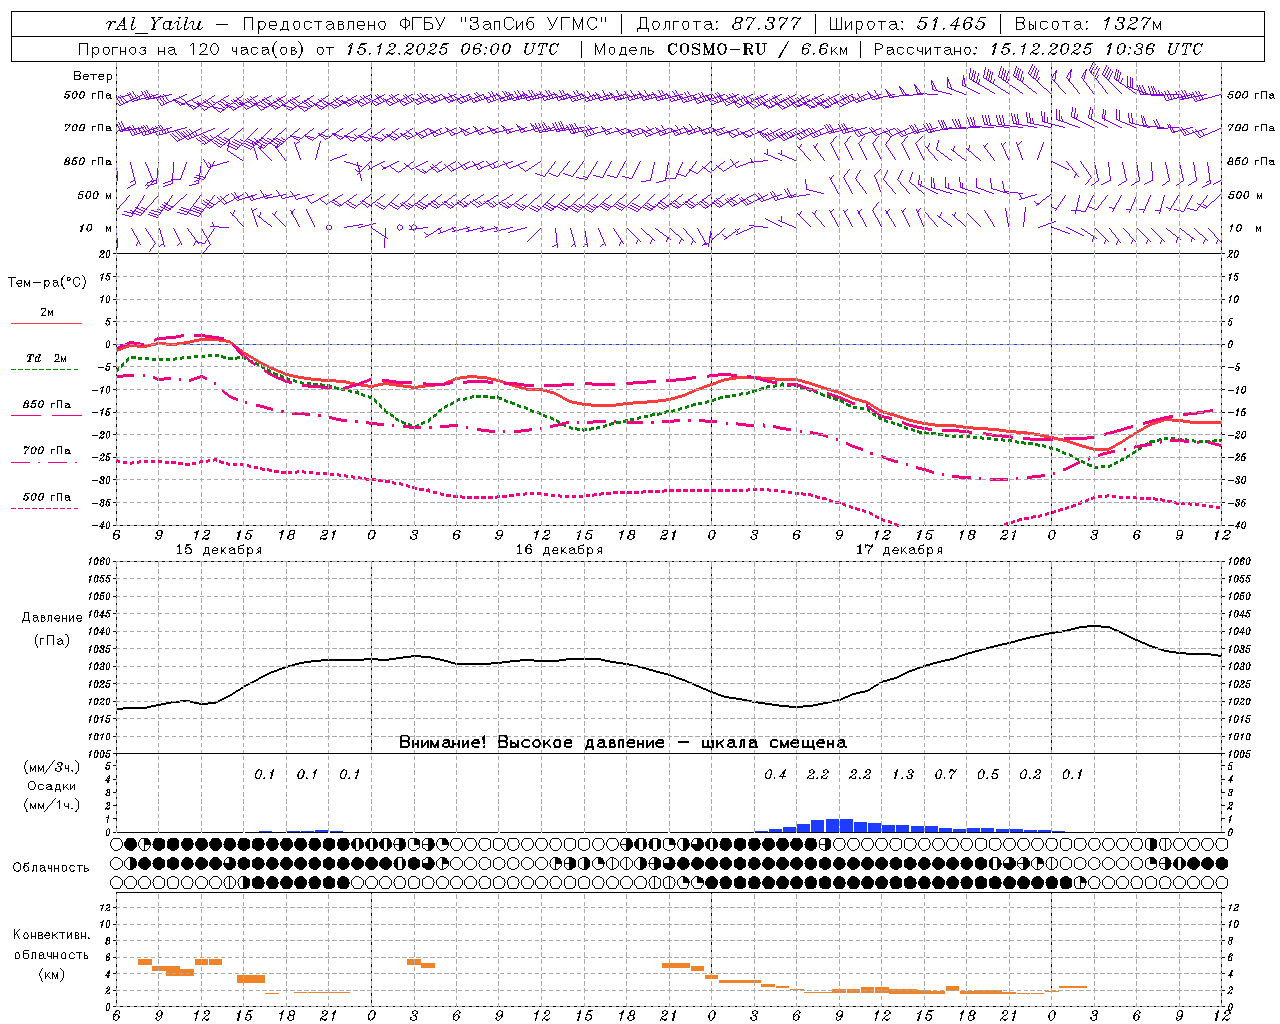Click the Td 2м legend label
The height and width of the screenshot is (1024, 1280).
[47, 358]
